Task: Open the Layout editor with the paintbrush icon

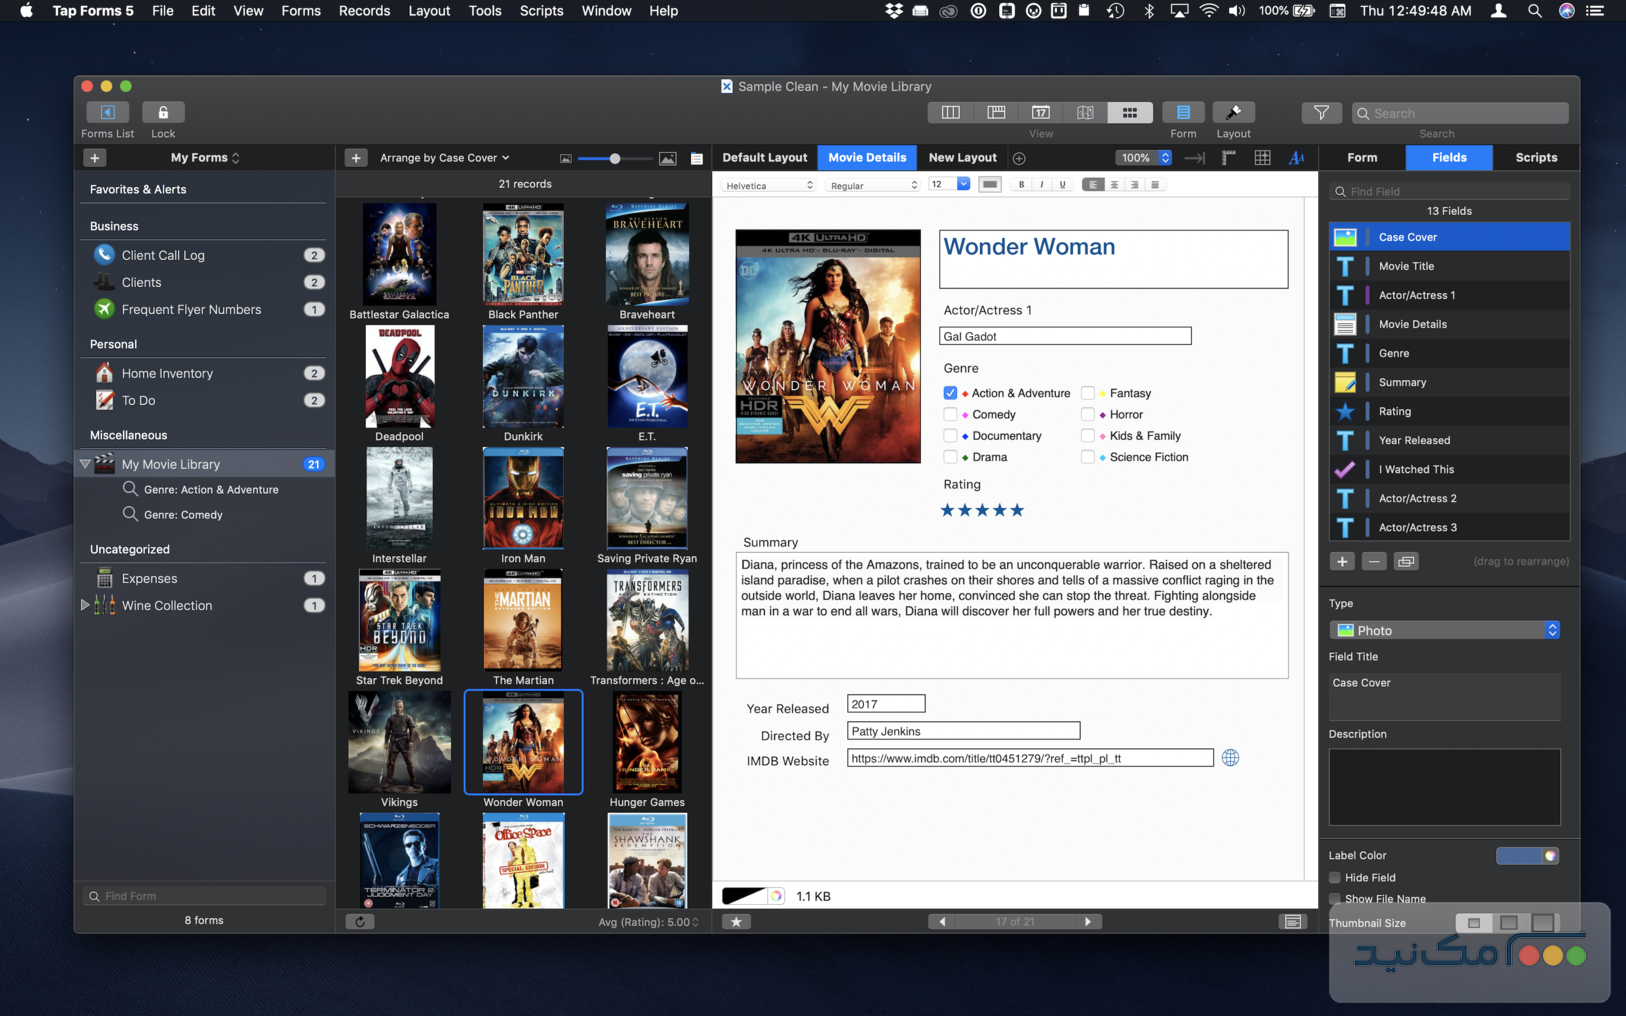Action: pos(1233,112)
